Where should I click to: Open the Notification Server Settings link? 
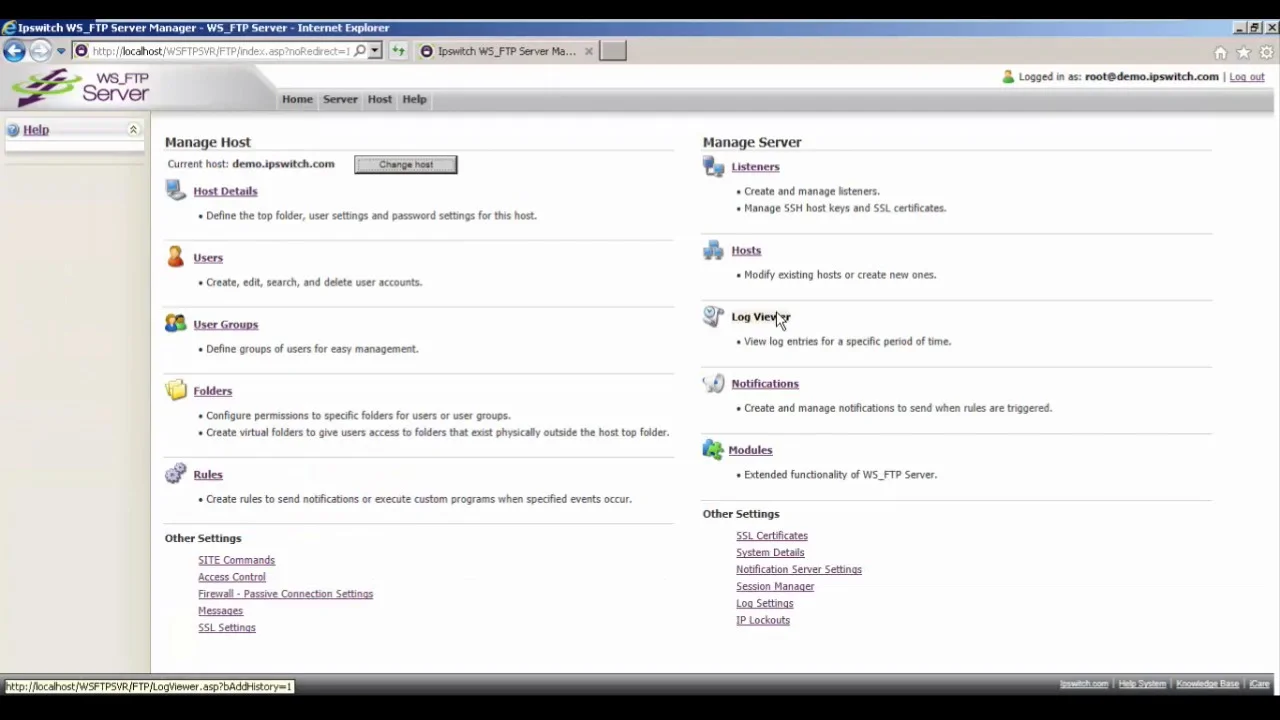(x=799, y=570)
